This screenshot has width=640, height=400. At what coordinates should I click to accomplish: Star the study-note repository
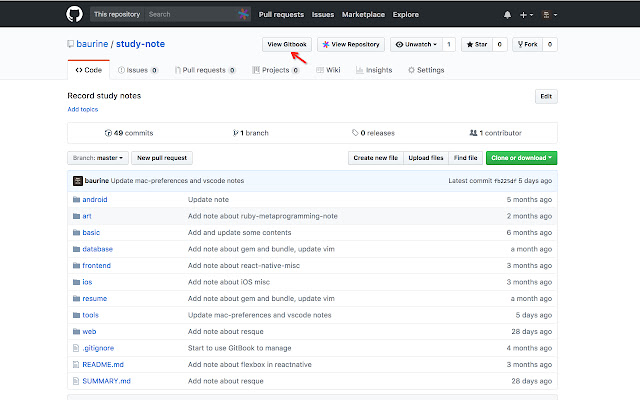pyautogui.click(x=477, y=45)
